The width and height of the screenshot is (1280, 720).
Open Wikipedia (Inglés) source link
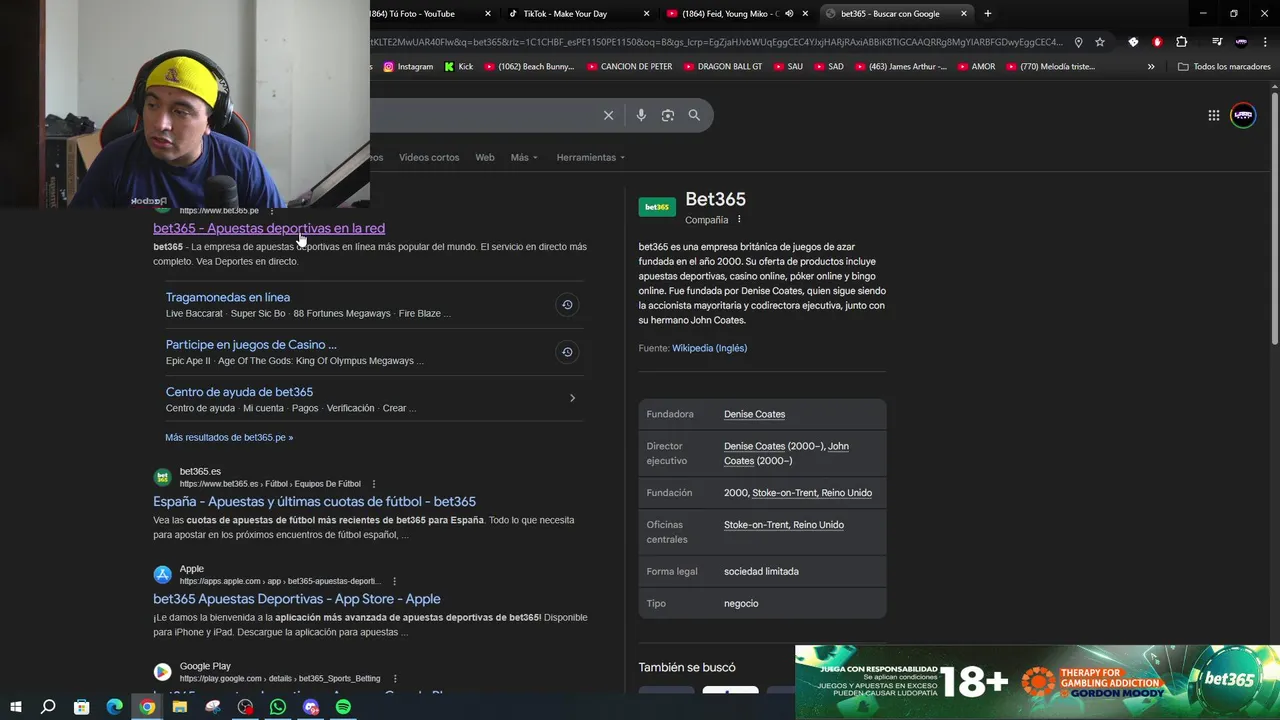coord(709,348)
